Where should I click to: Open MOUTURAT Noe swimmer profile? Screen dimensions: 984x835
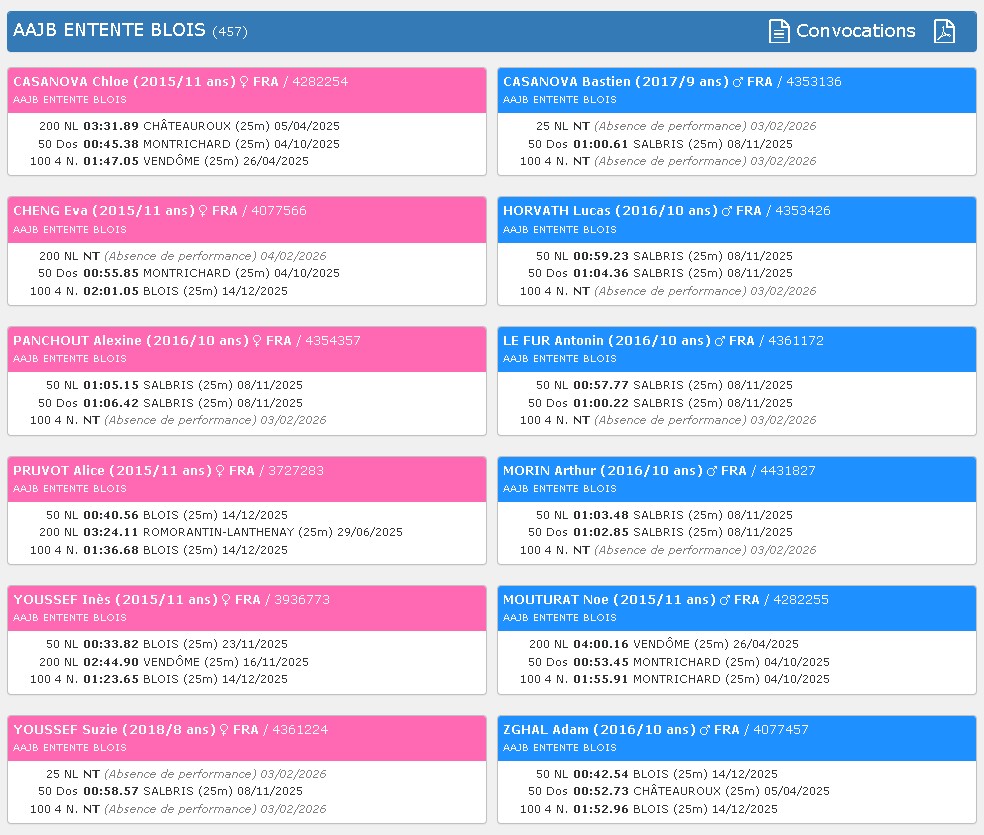(x=607, y=600)
